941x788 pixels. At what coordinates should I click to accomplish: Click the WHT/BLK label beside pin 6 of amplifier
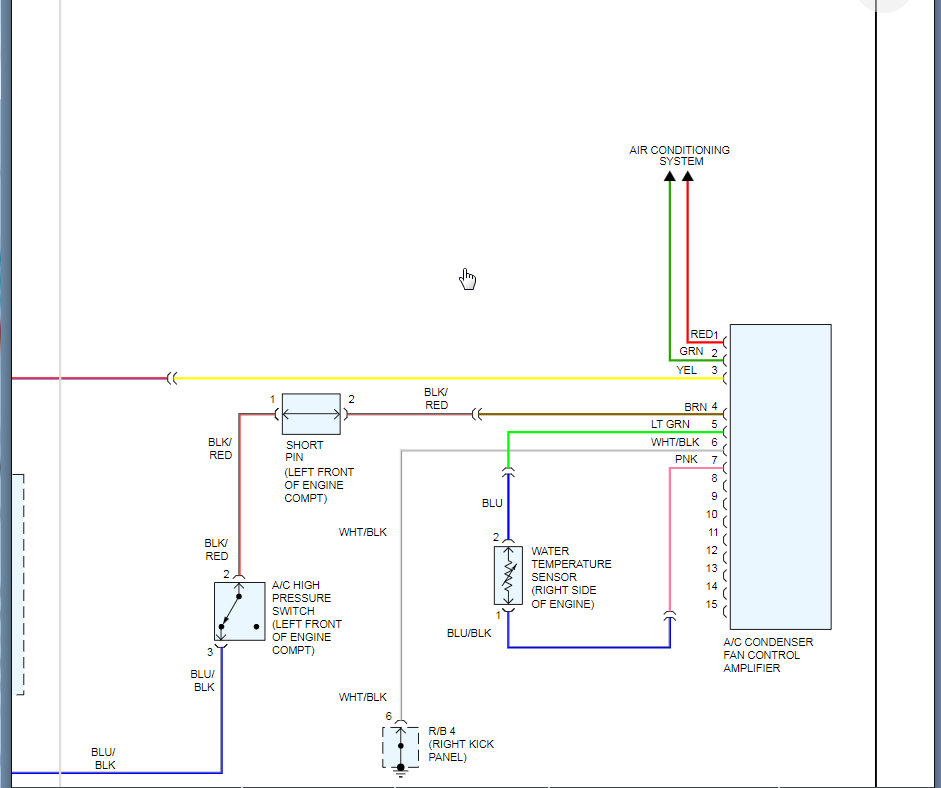(x=675, y=442)
